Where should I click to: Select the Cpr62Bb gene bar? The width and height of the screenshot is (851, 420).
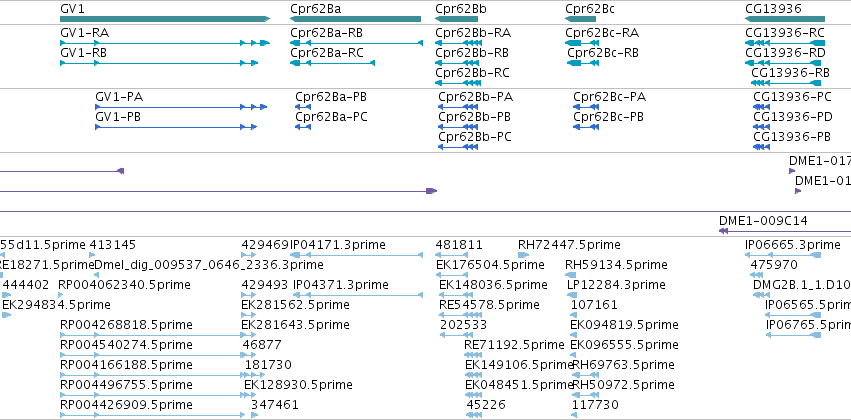click(x=456, y=19)
